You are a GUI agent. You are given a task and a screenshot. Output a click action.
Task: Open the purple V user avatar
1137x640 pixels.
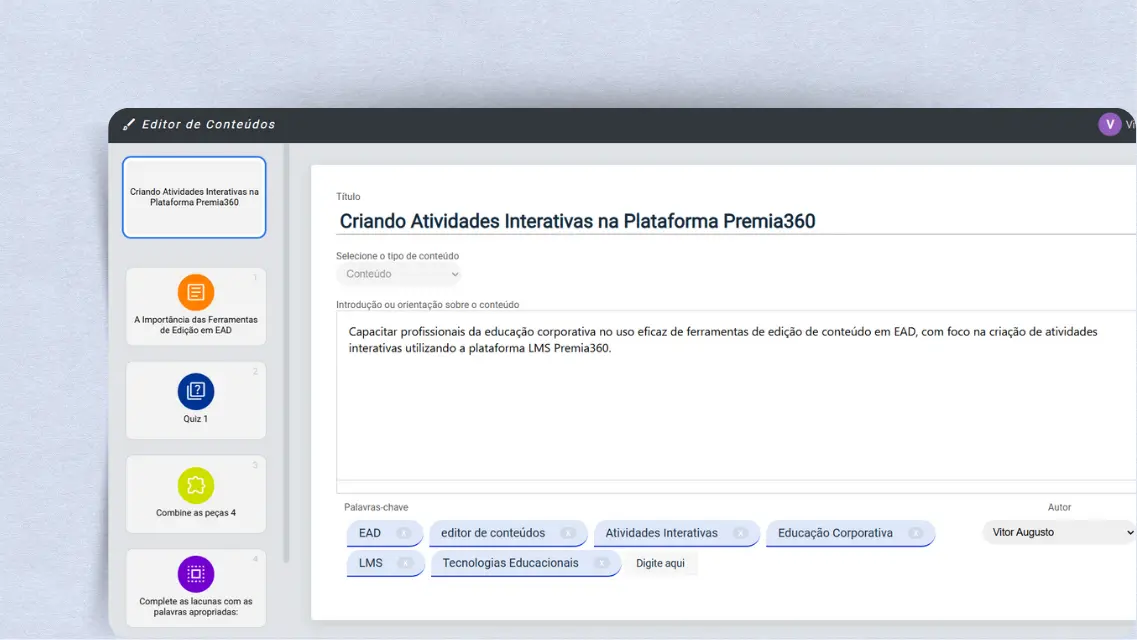(1109, 124)
